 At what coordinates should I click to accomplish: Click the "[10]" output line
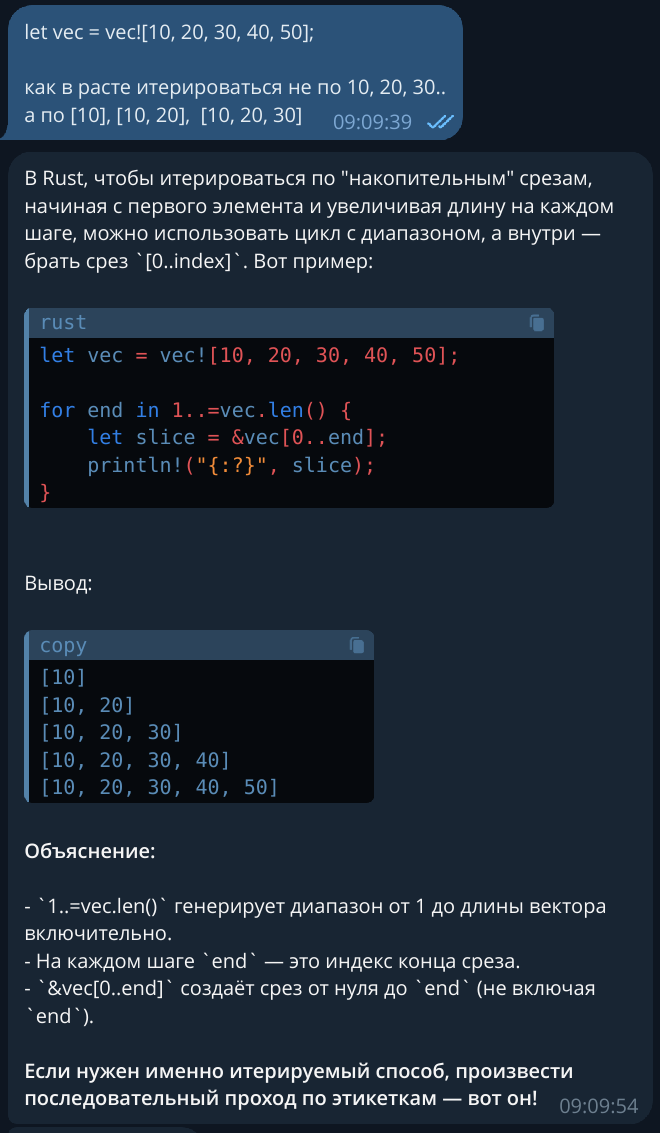(64, 677)
